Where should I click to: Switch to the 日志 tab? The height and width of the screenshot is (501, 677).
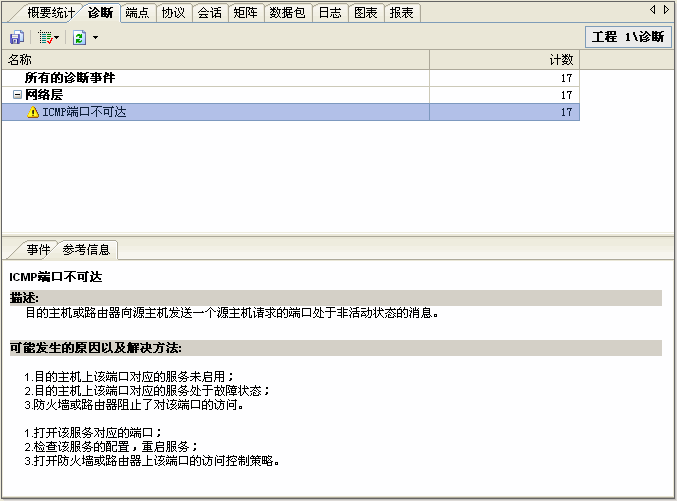(x=330, y=13)
